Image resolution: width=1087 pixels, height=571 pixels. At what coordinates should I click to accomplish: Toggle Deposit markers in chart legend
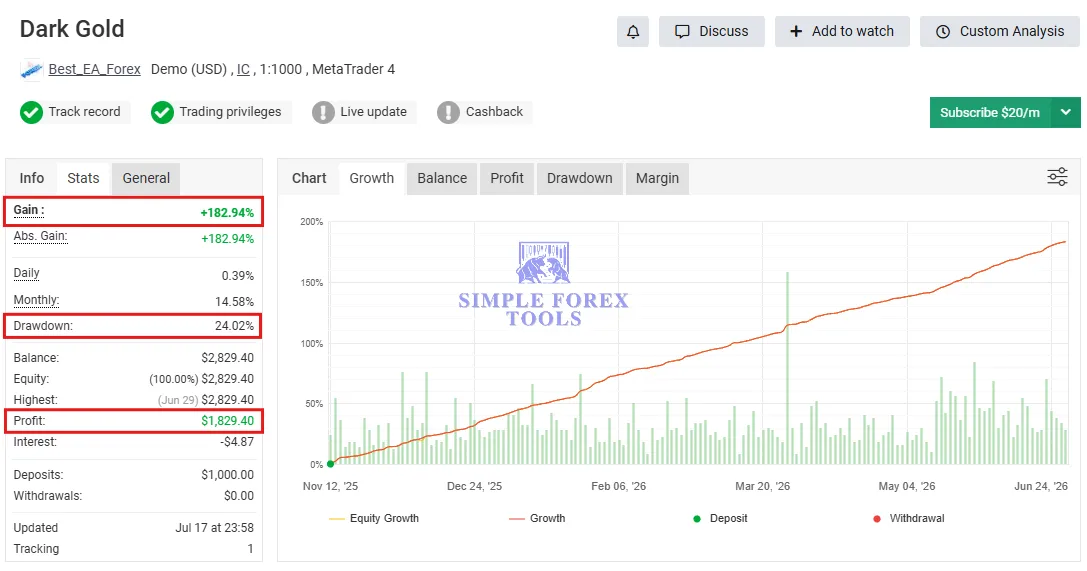coord(720,518)
